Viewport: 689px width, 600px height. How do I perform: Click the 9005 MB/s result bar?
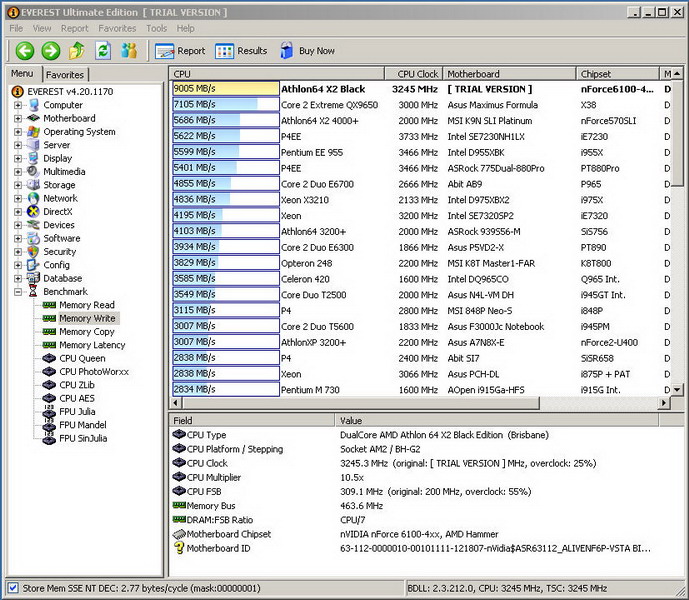pos(226,89)
